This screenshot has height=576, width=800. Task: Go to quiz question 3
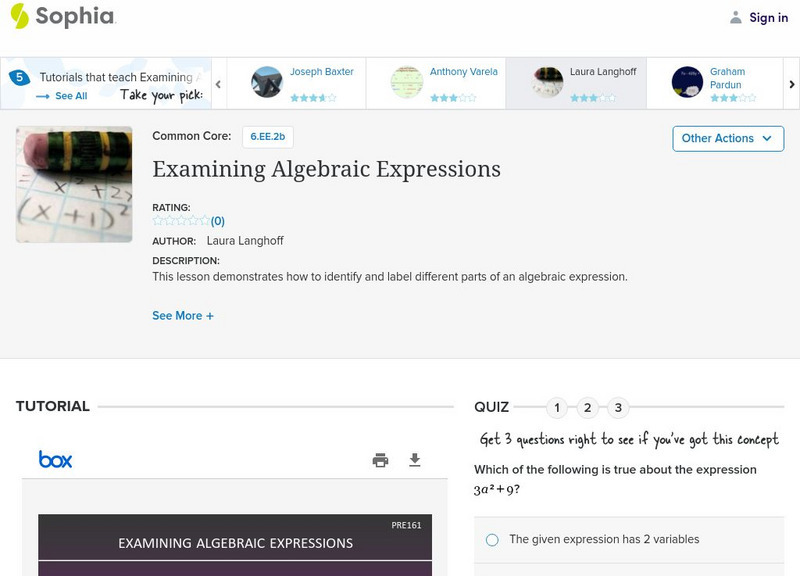tap(618, 407)
